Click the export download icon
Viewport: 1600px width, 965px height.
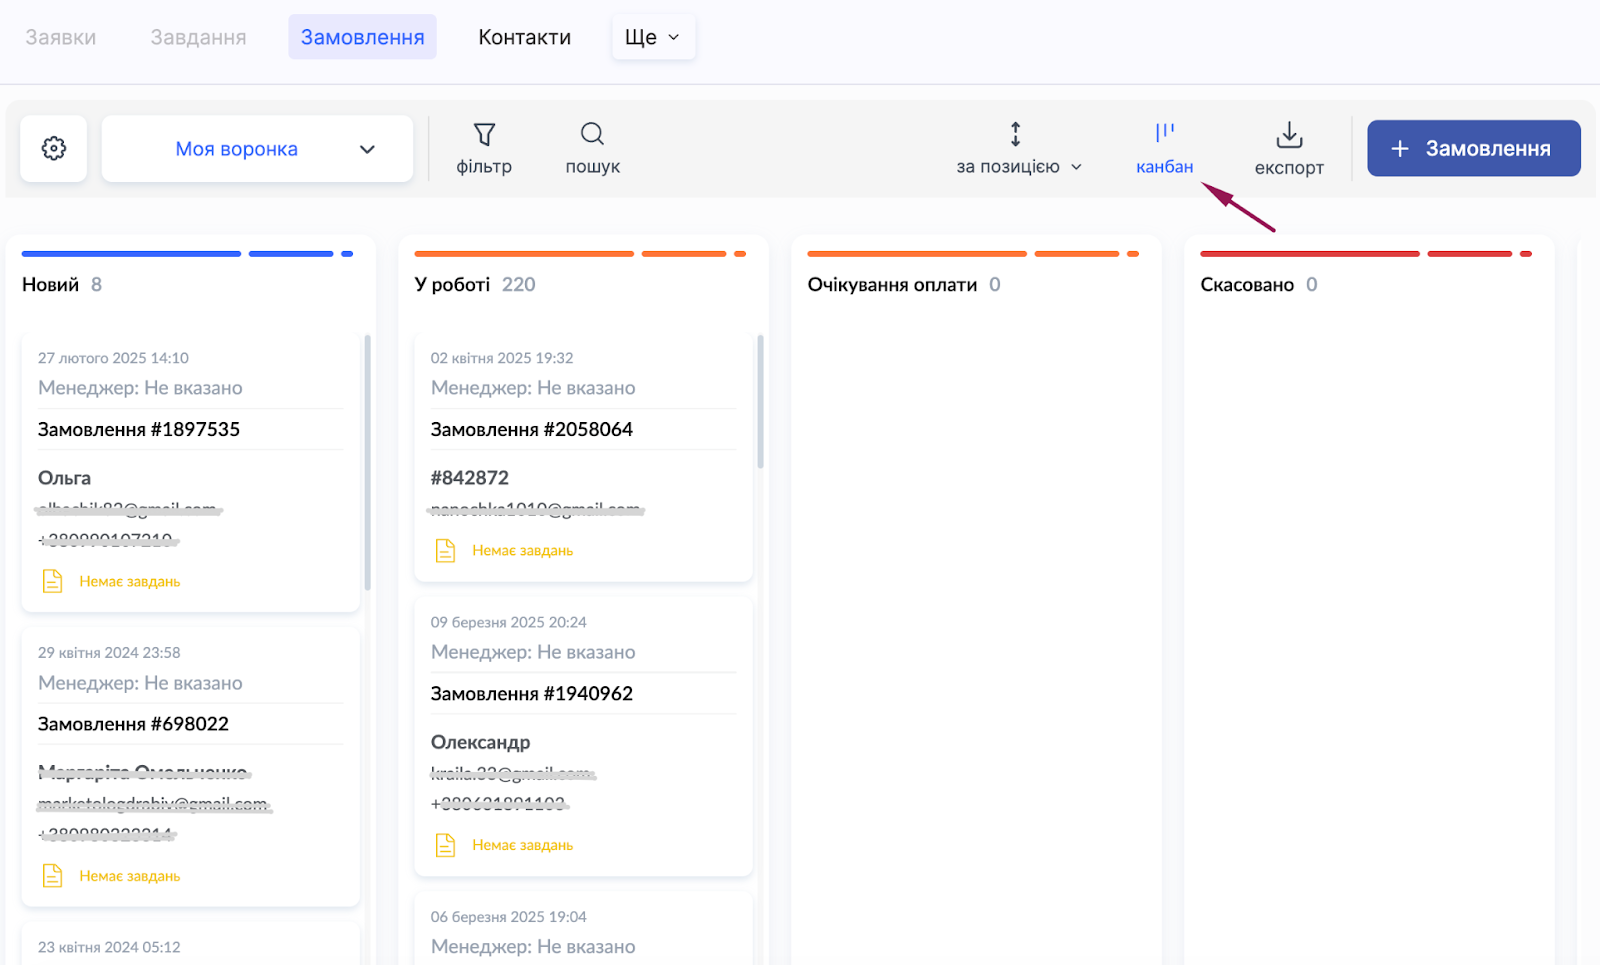[x=1289, y=134]
